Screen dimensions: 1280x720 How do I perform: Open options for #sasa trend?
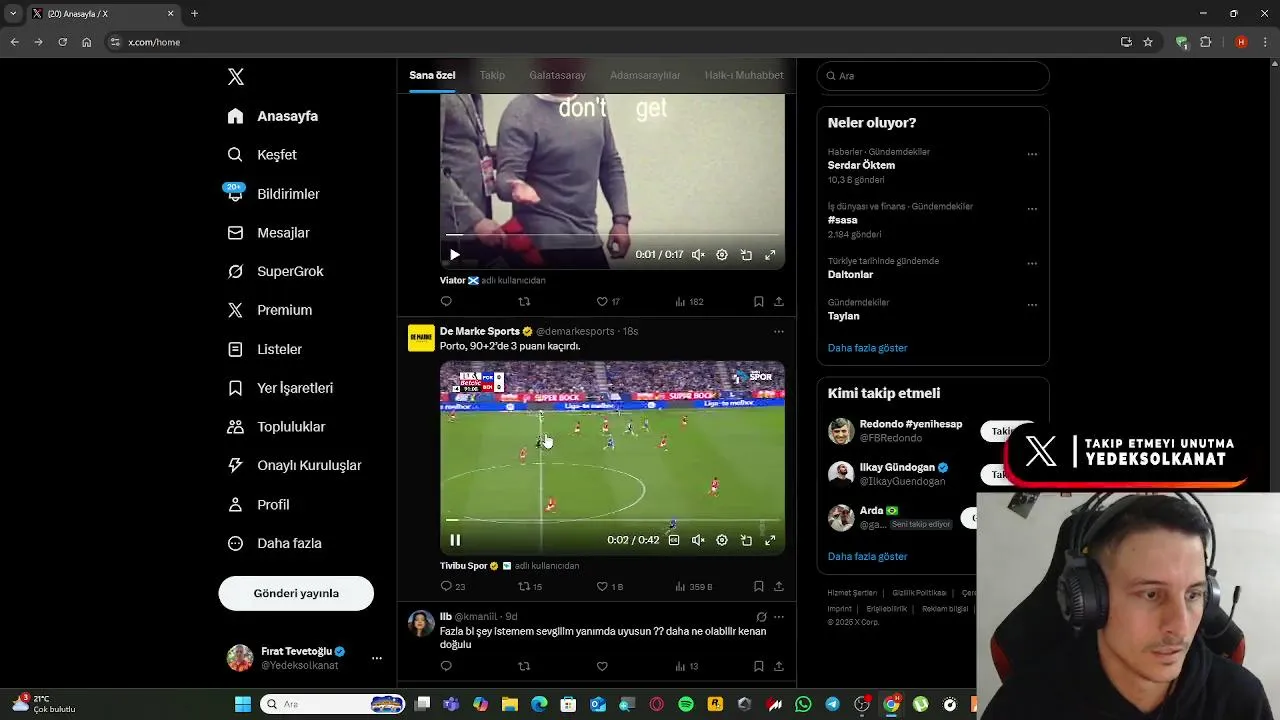point(1032,209)
